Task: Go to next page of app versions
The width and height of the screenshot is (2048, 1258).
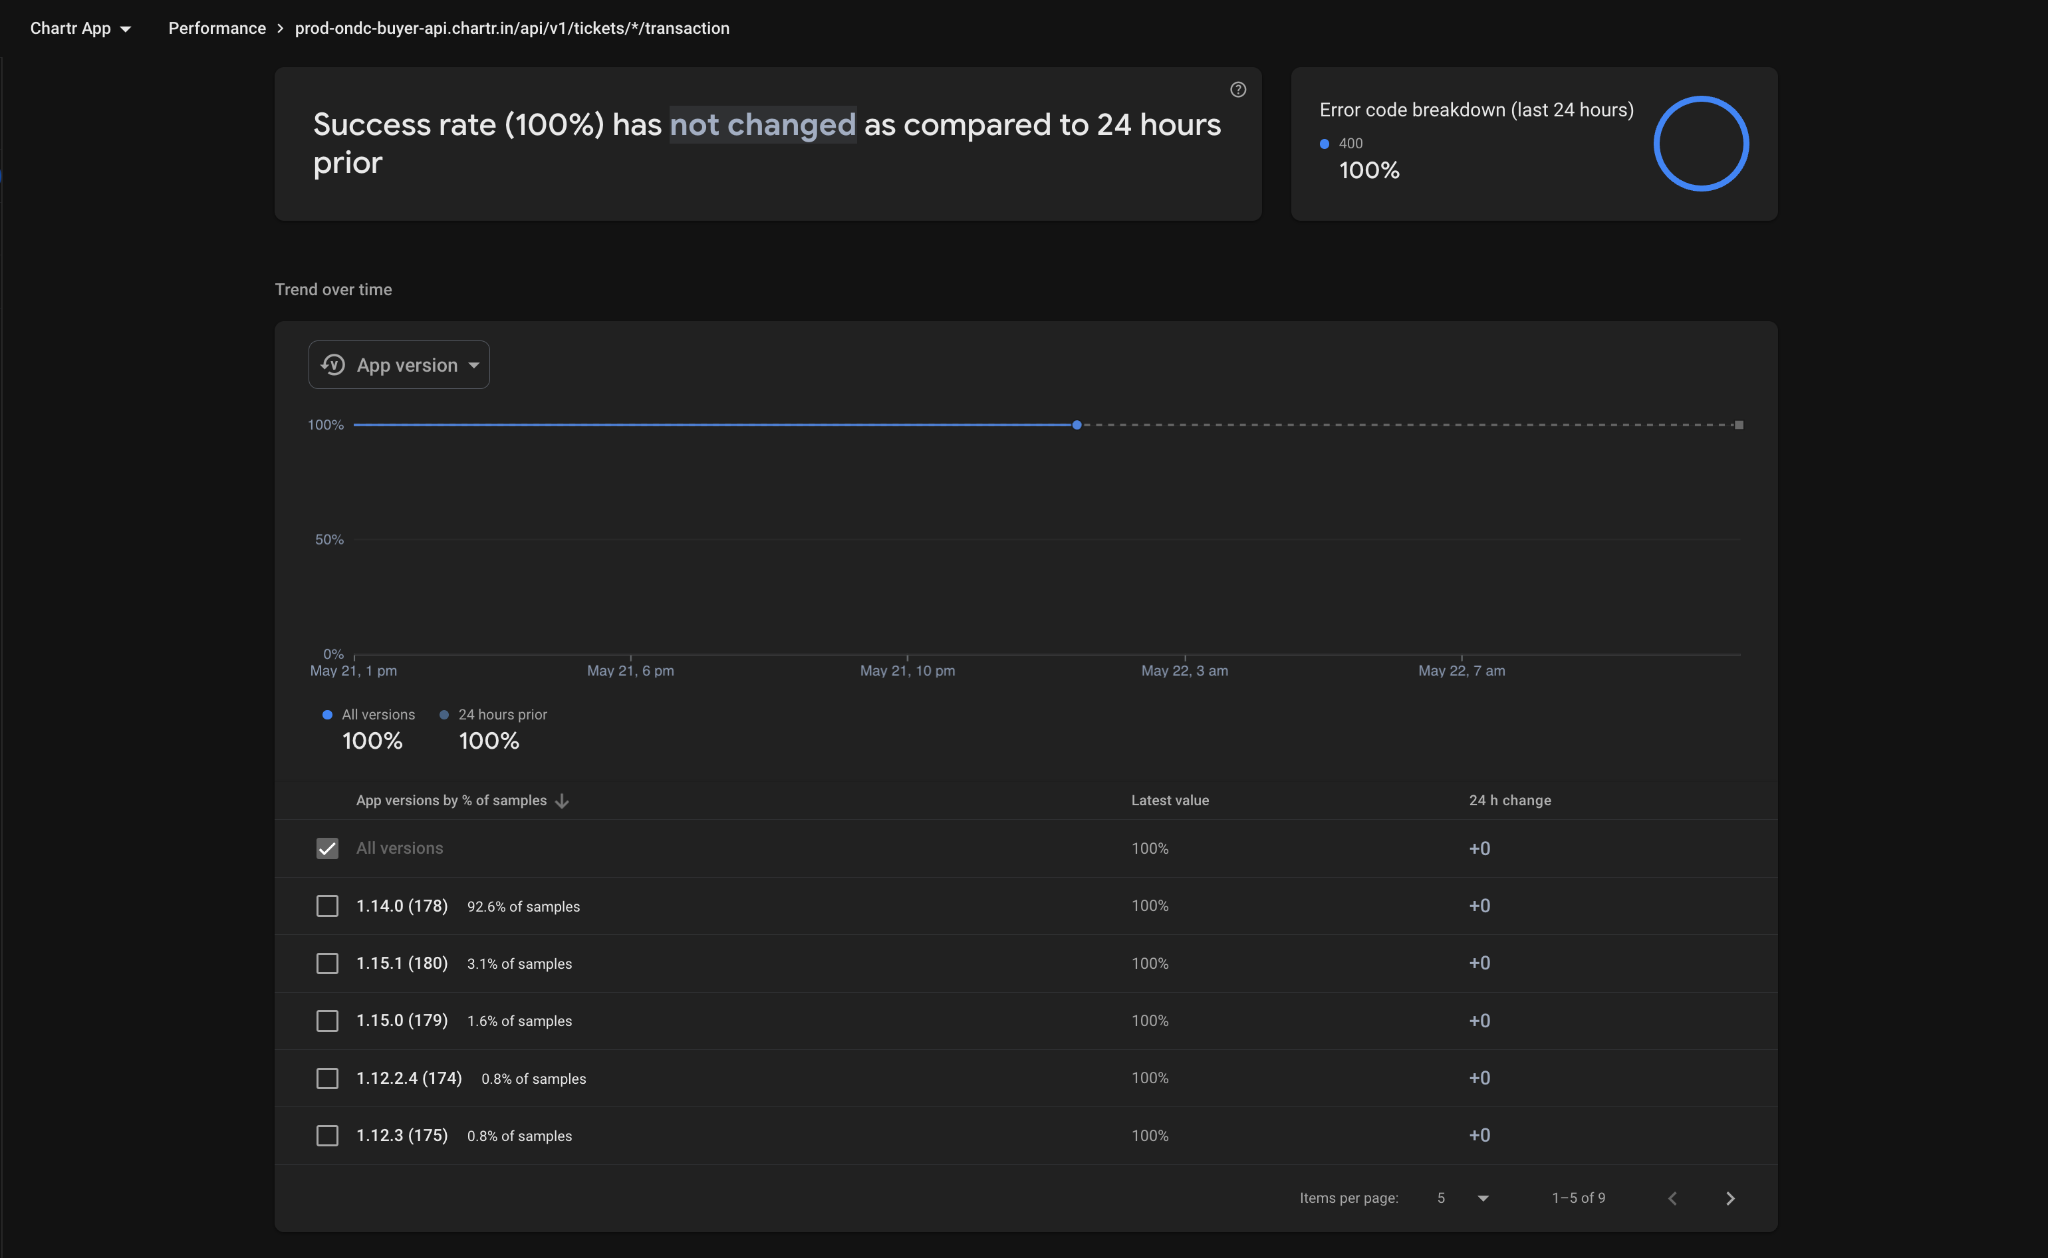Action: [x=1731, y=1198]
